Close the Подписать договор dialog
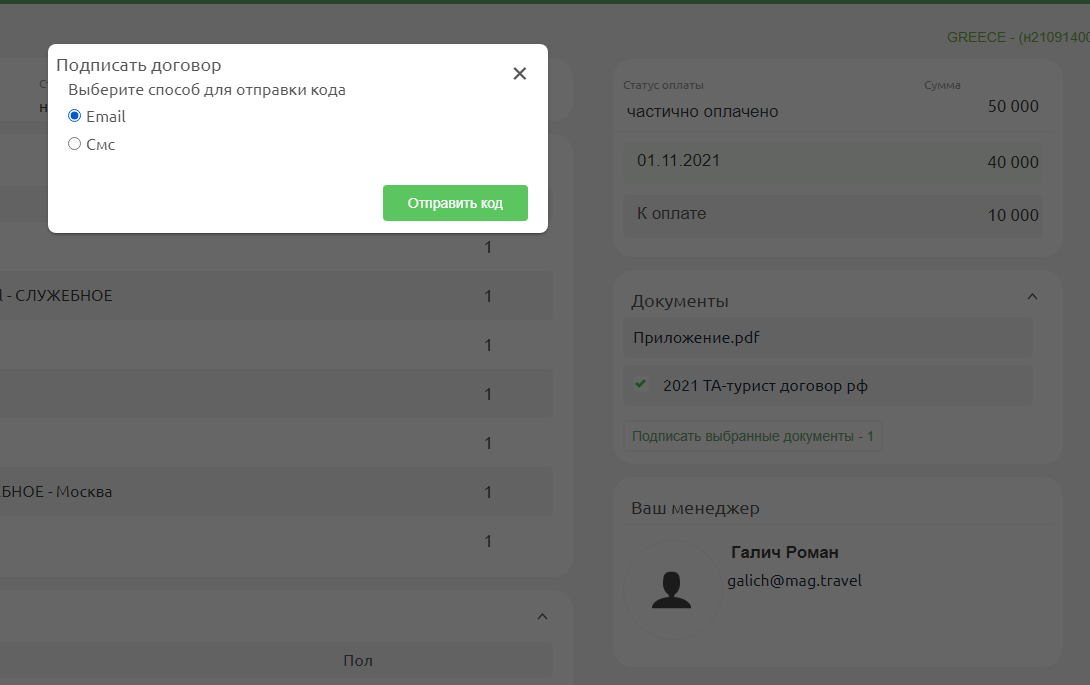The width and height of the screenshot is (1090, 685). [x=519, y=74]
